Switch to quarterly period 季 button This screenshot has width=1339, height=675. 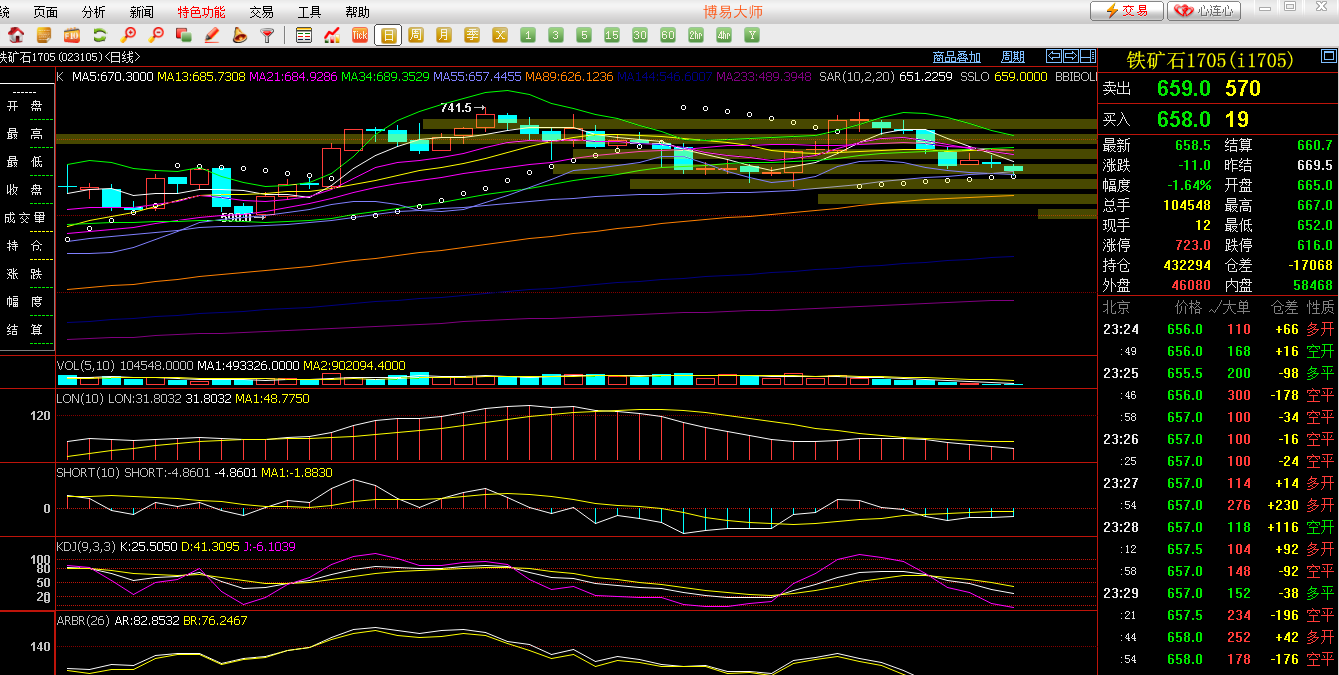472,35
